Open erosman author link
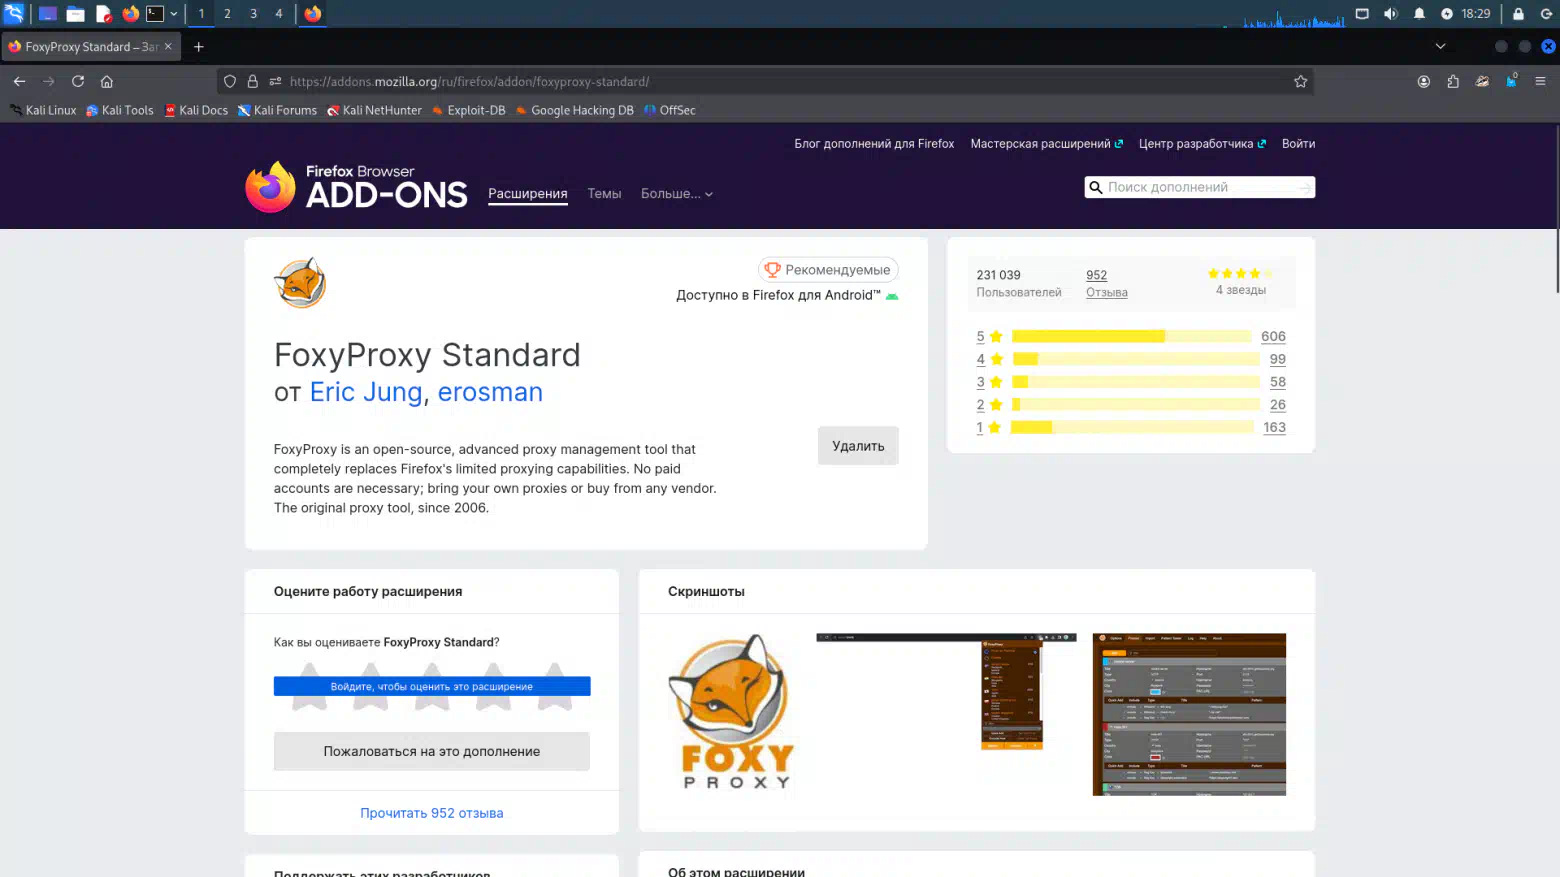The height and width of the screenshot is (877, 1560). click(490, 392)
